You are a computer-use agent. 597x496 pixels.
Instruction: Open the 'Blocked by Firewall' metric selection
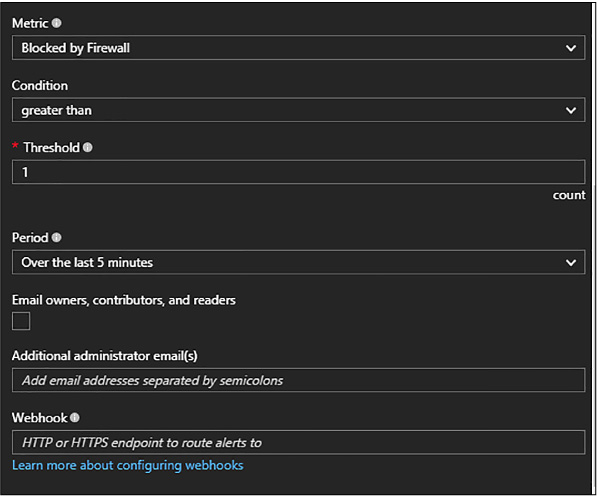[x=298, y=48]
